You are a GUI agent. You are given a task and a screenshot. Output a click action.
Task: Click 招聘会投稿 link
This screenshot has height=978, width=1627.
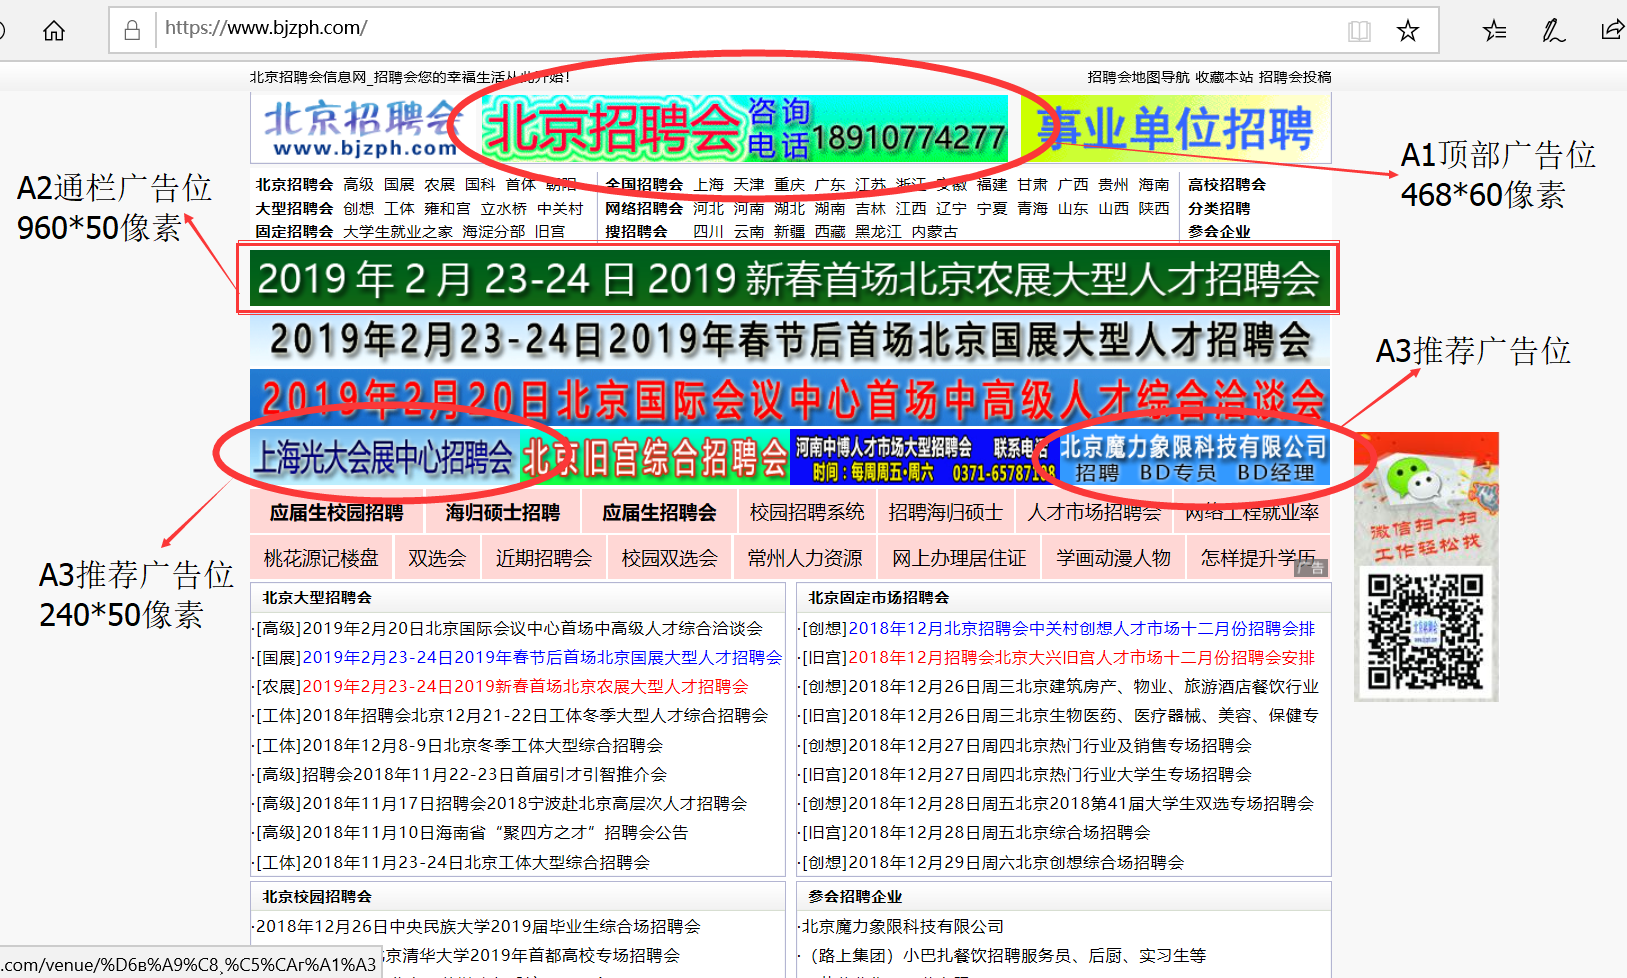[x=1295, y=77]
